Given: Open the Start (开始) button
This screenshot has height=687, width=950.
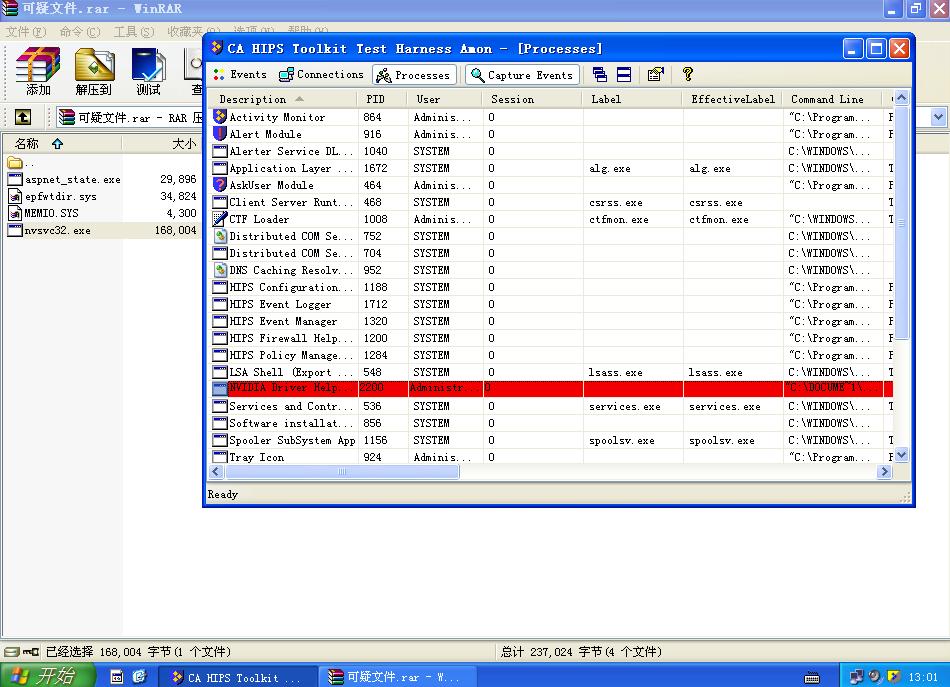Looking at the screenshot, I should [x=47, y=675].
